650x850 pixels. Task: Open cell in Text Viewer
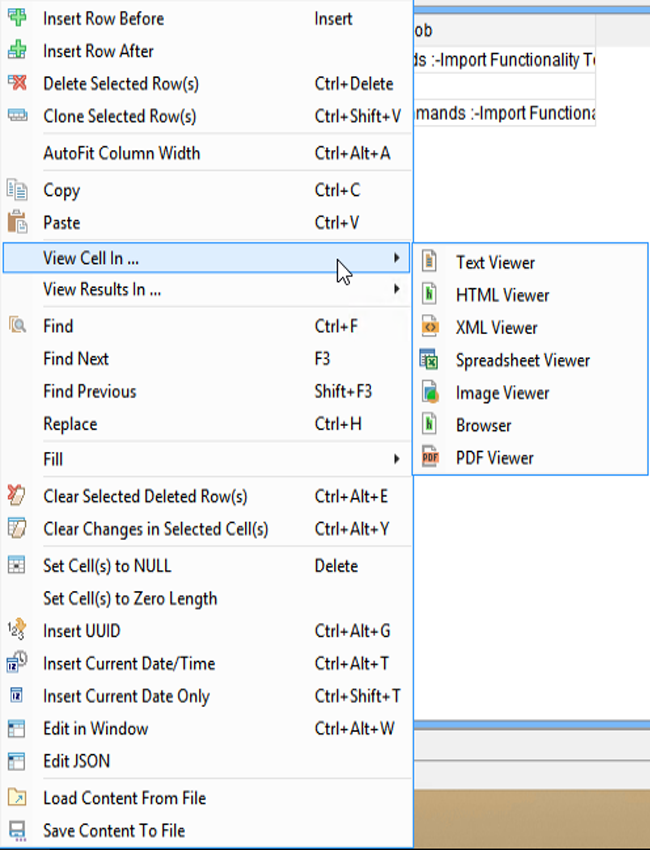(x=495, y=263)
